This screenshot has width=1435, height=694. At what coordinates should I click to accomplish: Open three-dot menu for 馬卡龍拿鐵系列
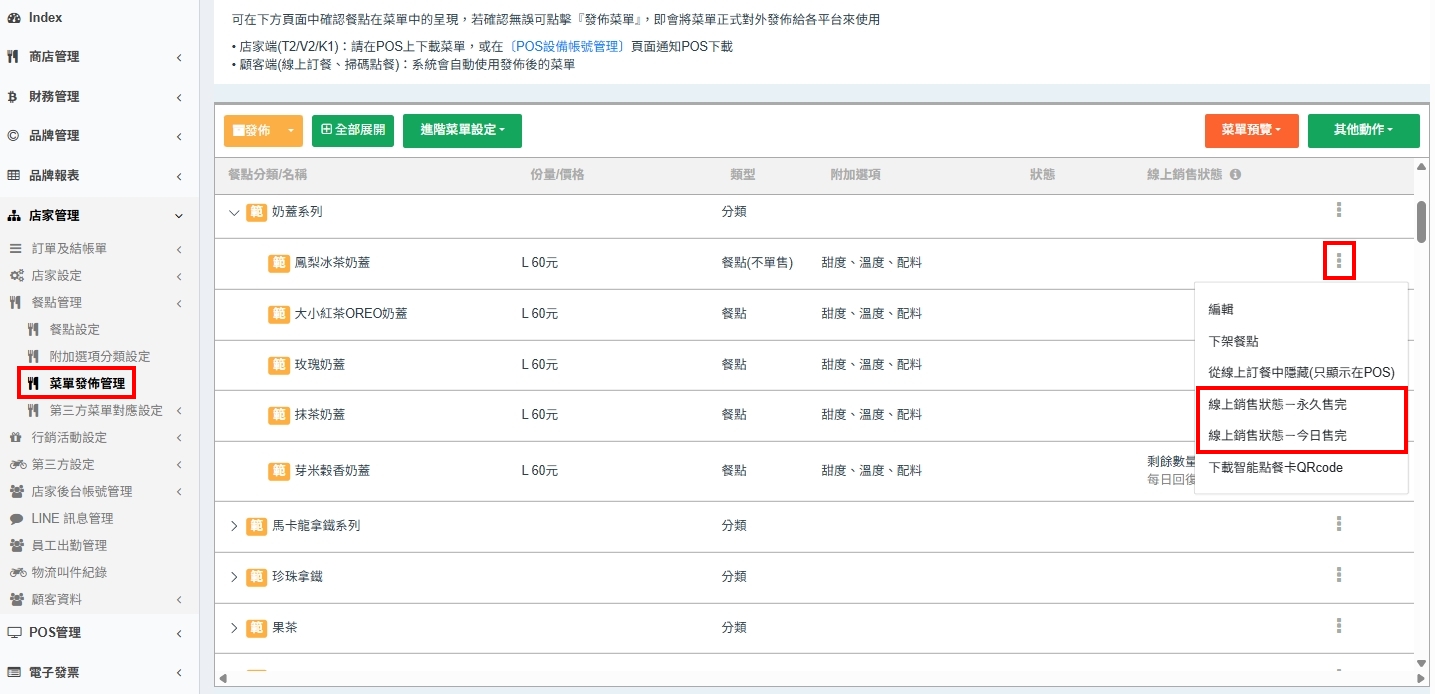(1338, 524)
